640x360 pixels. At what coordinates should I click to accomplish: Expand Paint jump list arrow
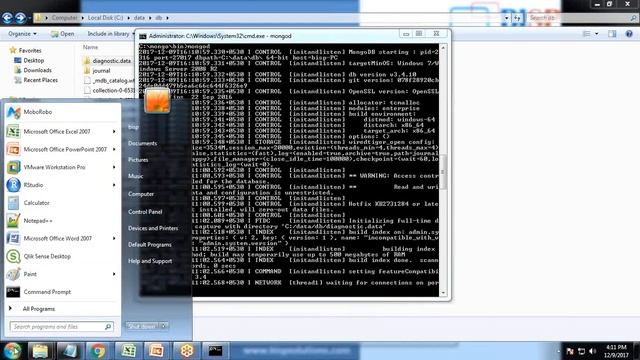(x=114, y=274)
